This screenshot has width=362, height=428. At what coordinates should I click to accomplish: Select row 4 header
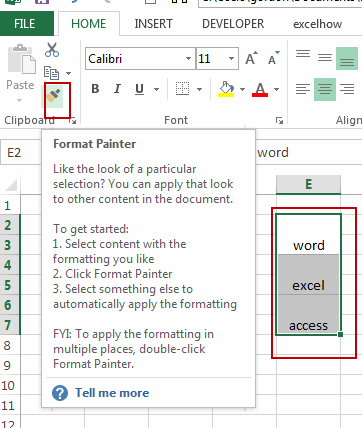pyautogui.click(x=10, y=265)
